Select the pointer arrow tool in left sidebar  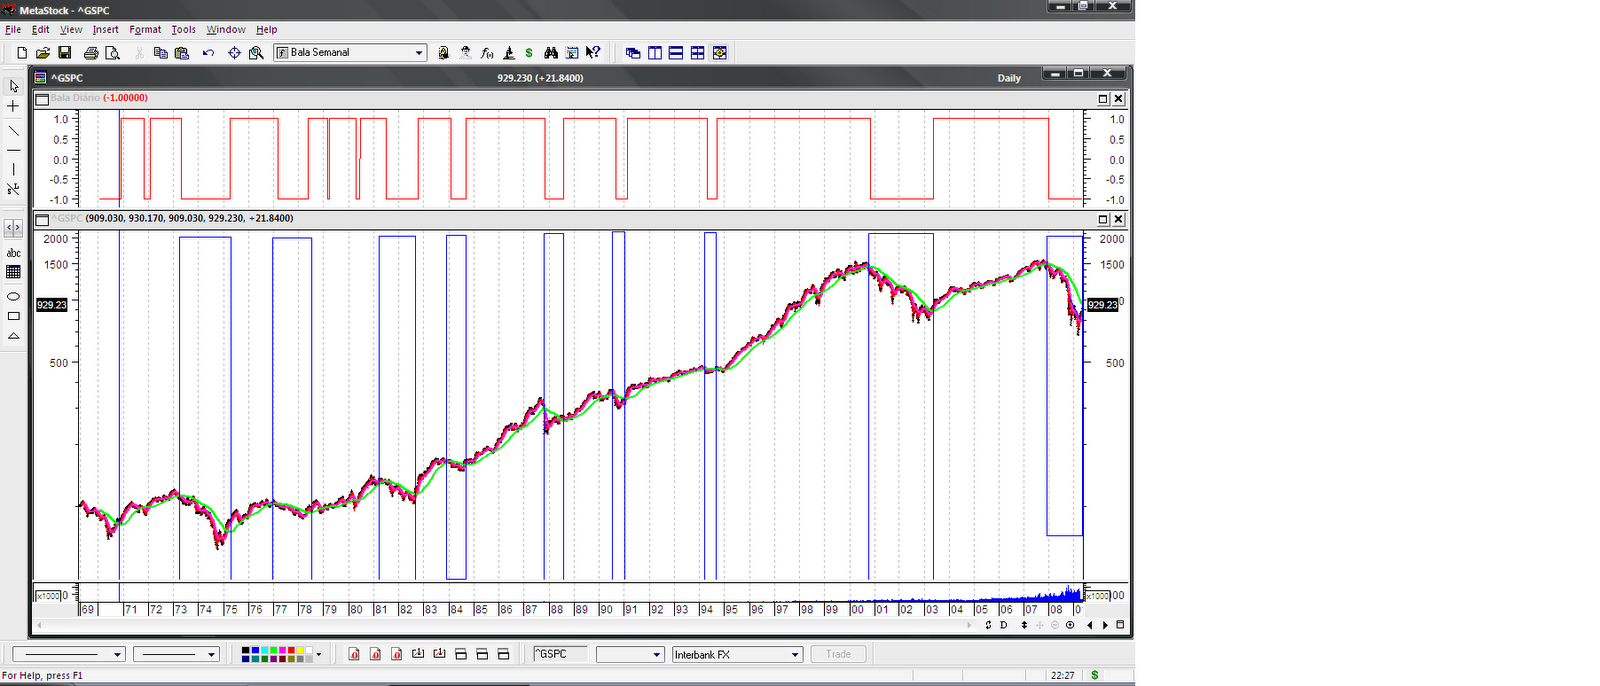(14, 86)
